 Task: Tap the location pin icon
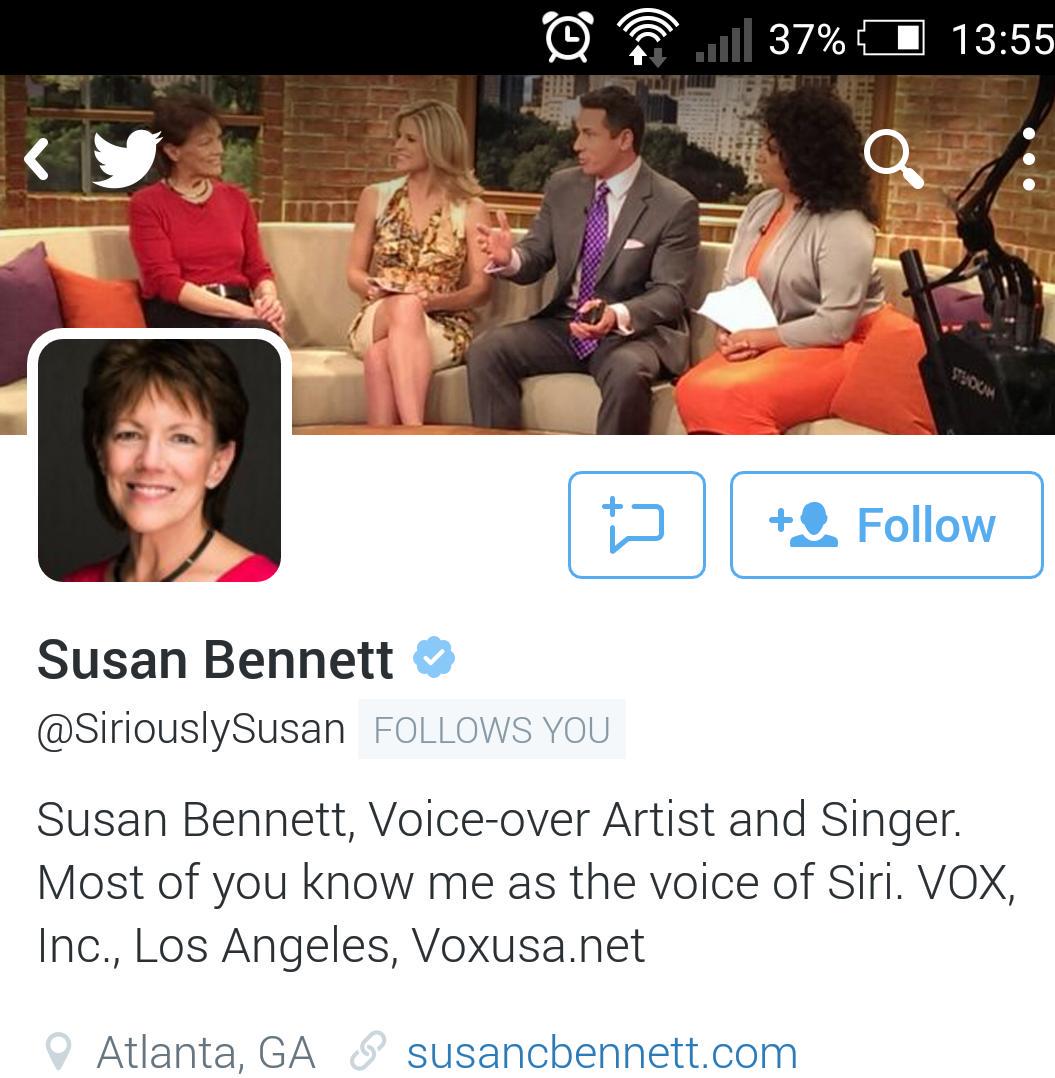58,1052
